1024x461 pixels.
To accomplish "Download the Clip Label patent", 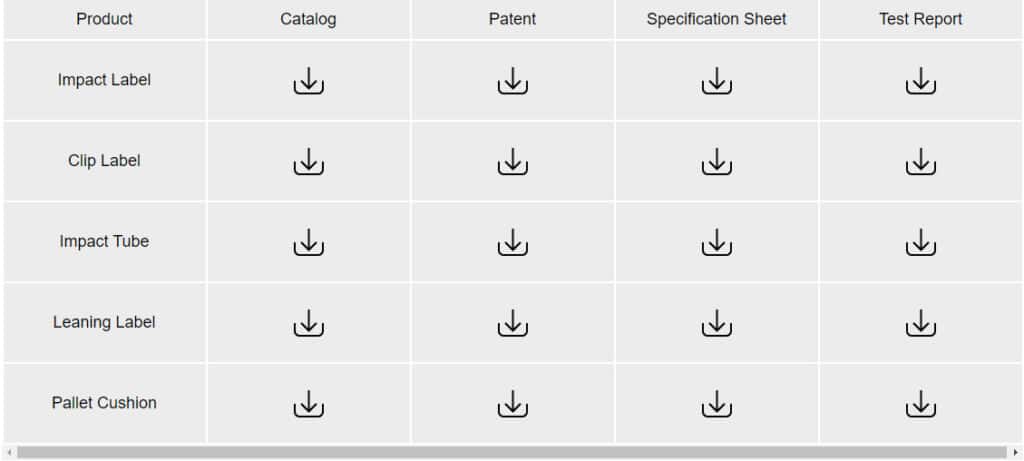I will point(513,161).
